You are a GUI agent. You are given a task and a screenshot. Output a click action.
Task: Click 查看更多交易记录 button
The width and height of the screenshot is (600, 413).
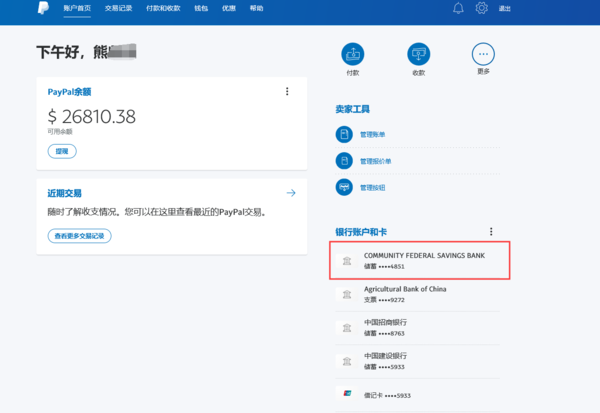(x=80, y=236)
